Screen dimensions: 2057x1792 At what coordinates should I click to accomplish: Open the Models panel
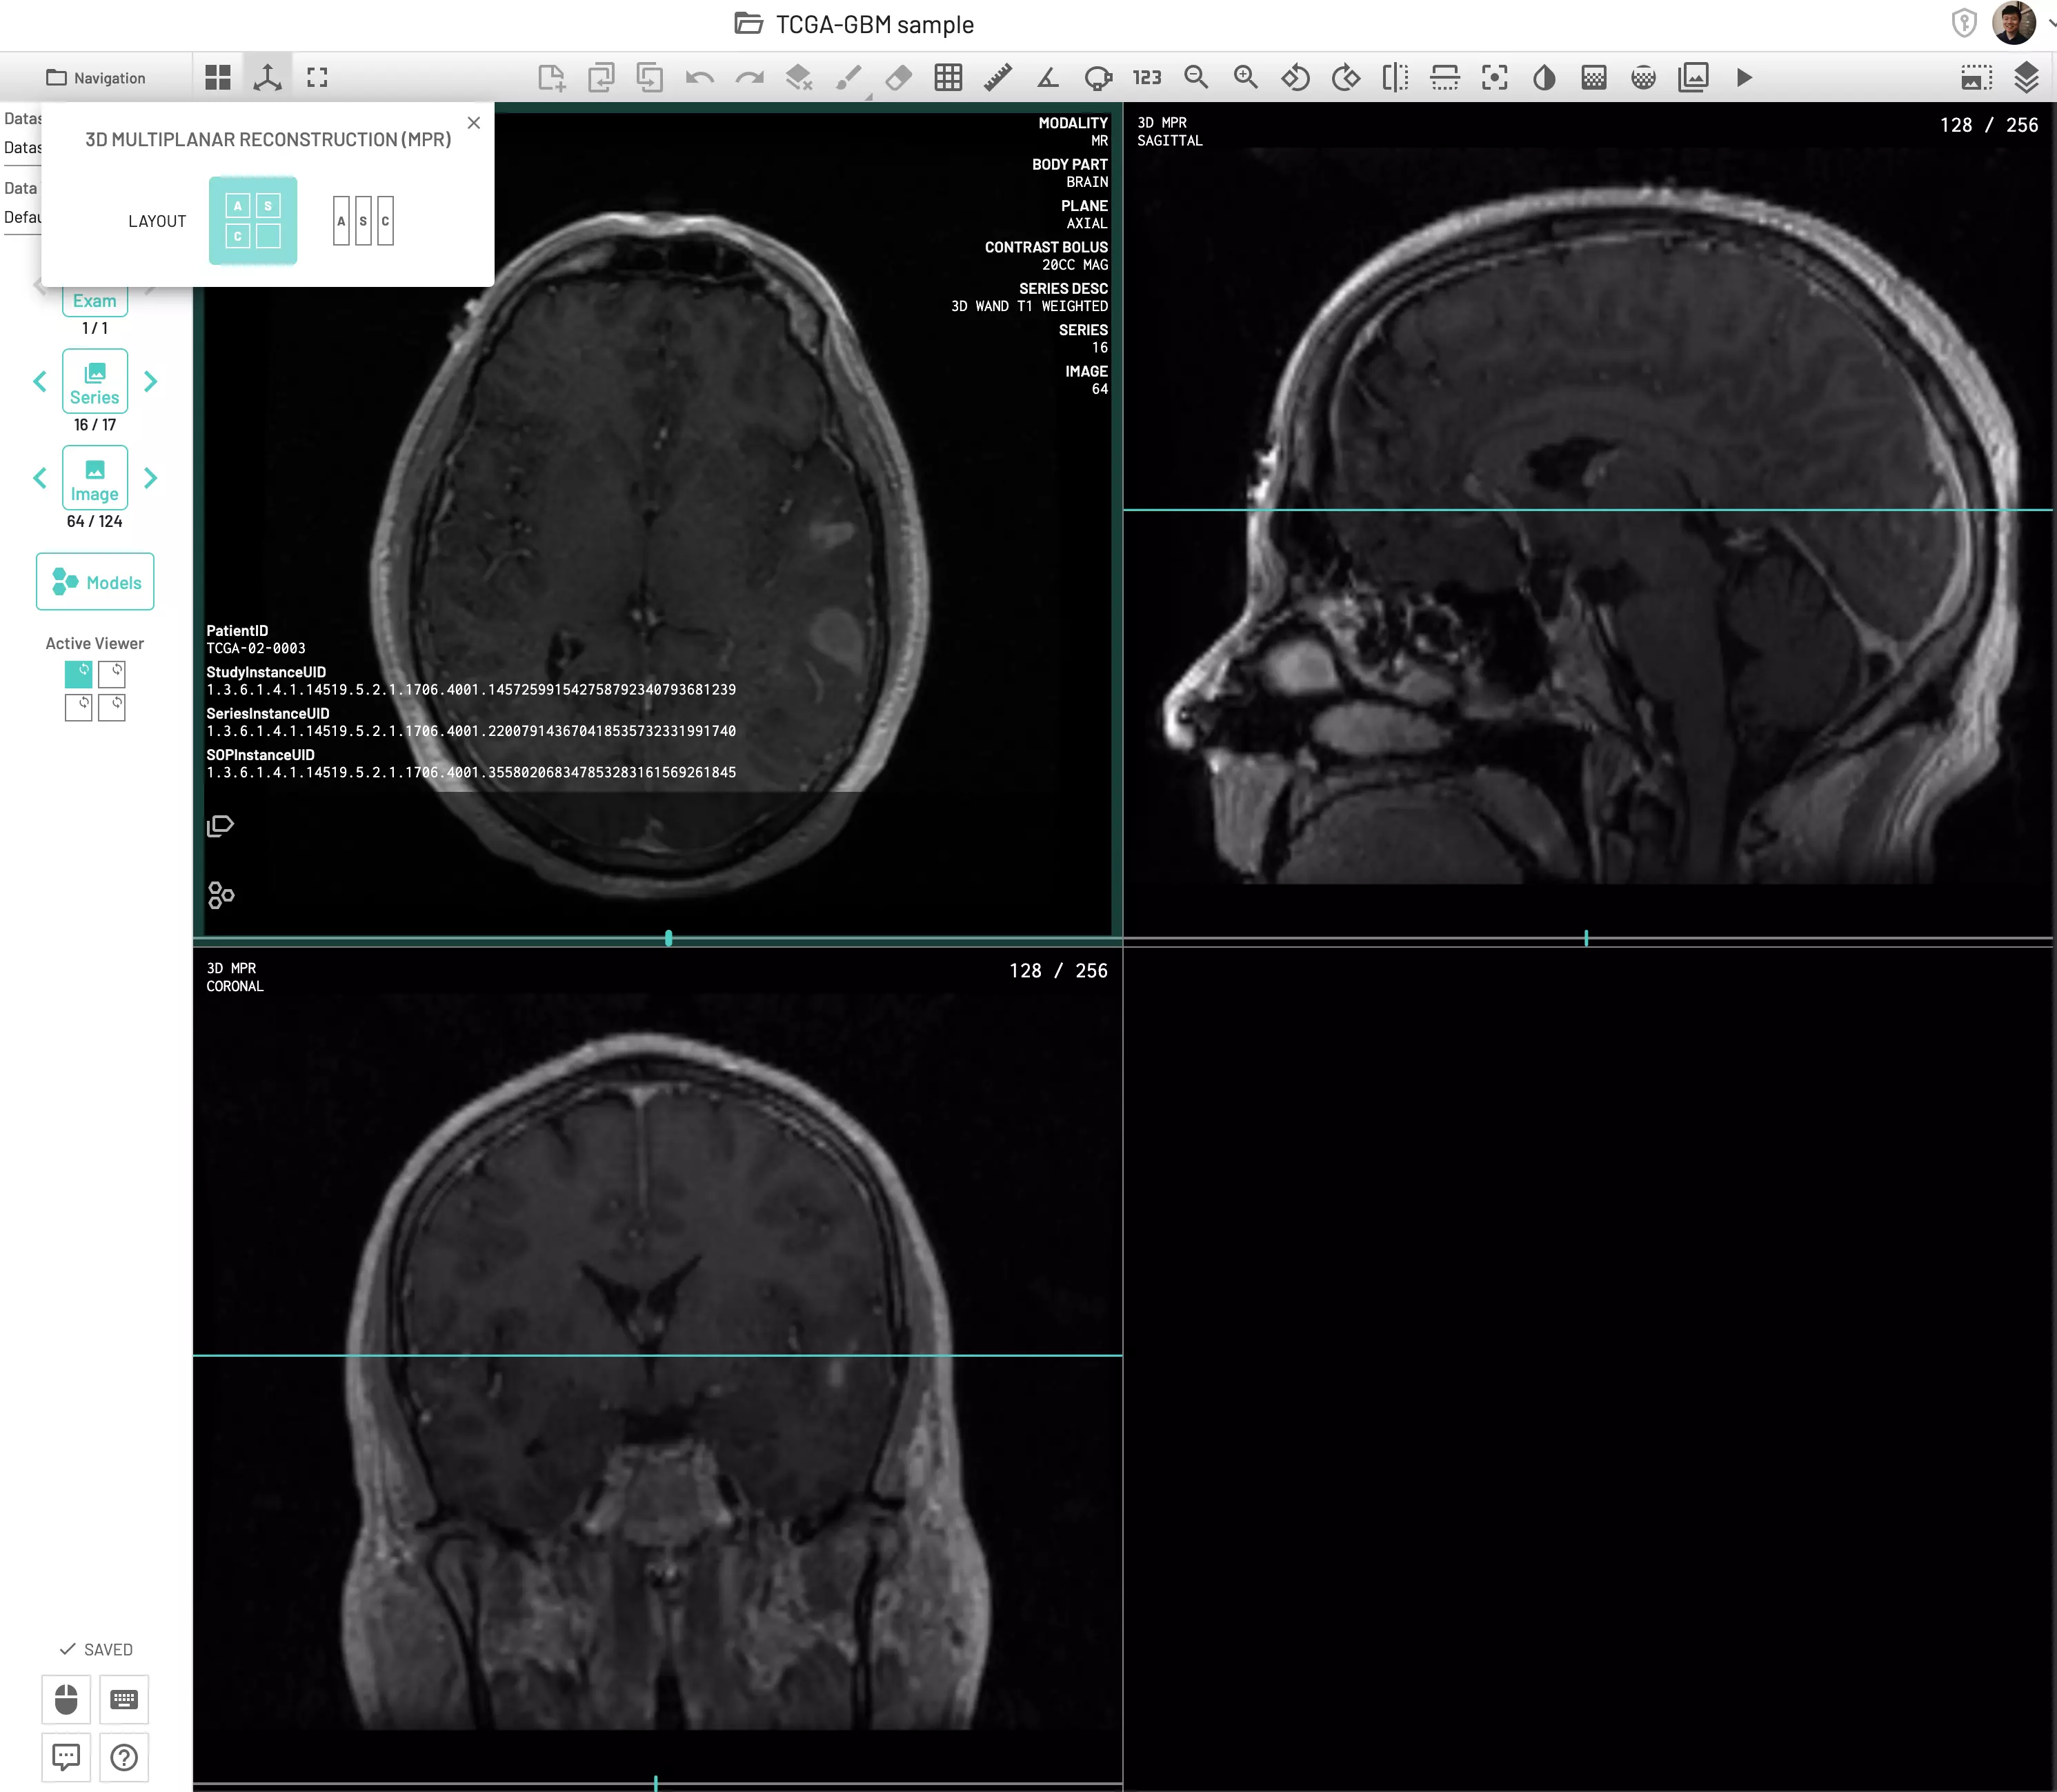click(x=95, y=582)
